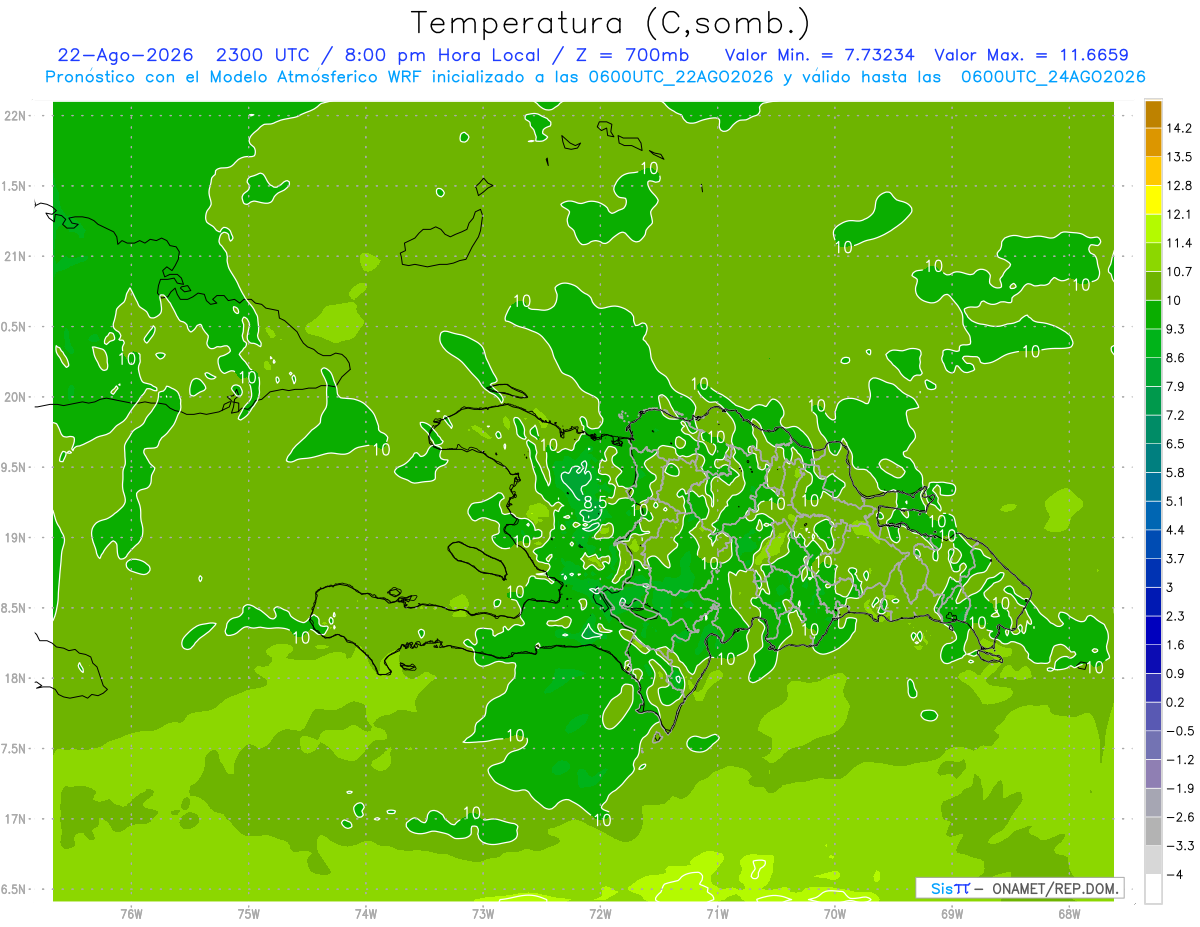
Task: Pick the swatch between 10 and 10.7
Action: tap(1153, 286)
